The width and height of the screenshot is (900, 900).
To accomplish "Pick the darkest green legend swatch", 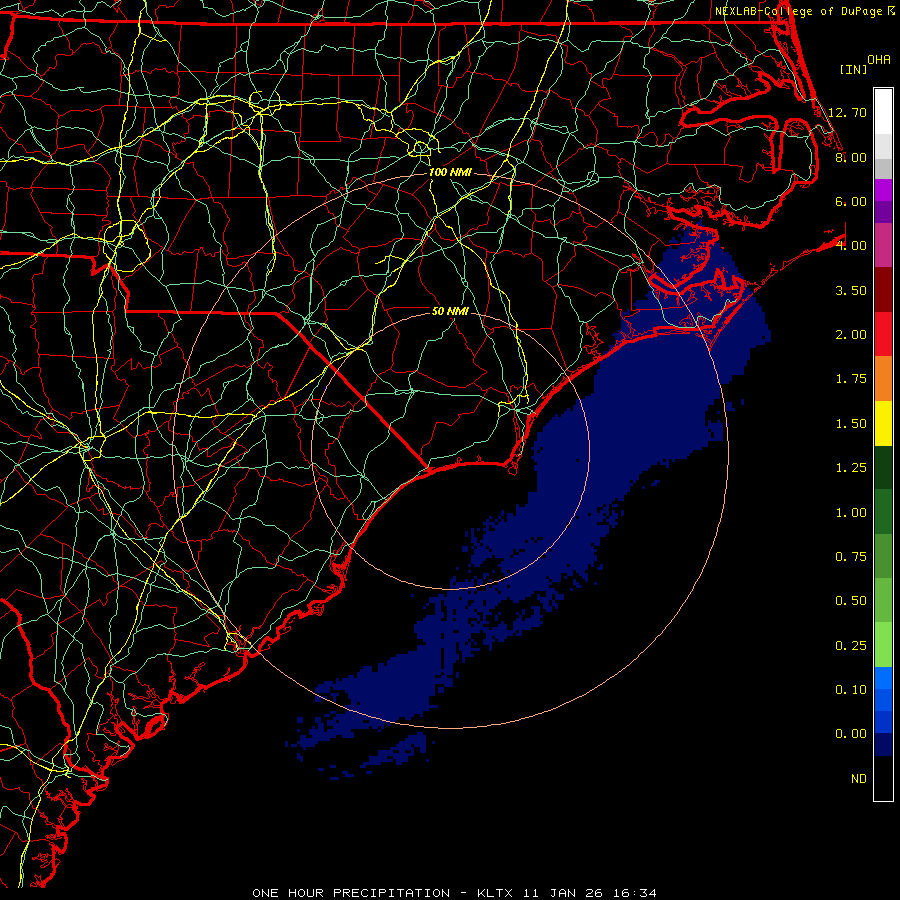I will click(x=883, y=468).
